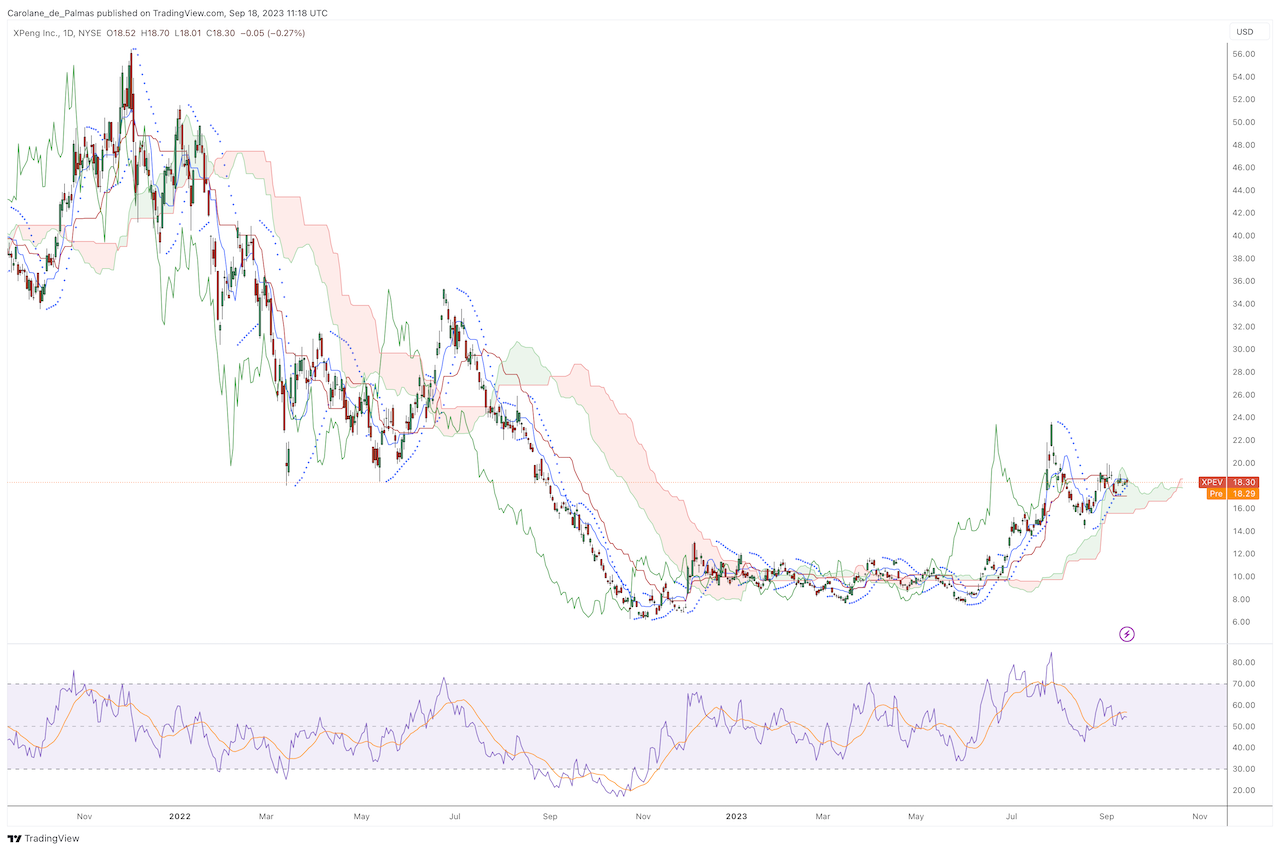Click the 70.00 RSI axis label
1280x852 pixels.
[x=1243, y=684]
